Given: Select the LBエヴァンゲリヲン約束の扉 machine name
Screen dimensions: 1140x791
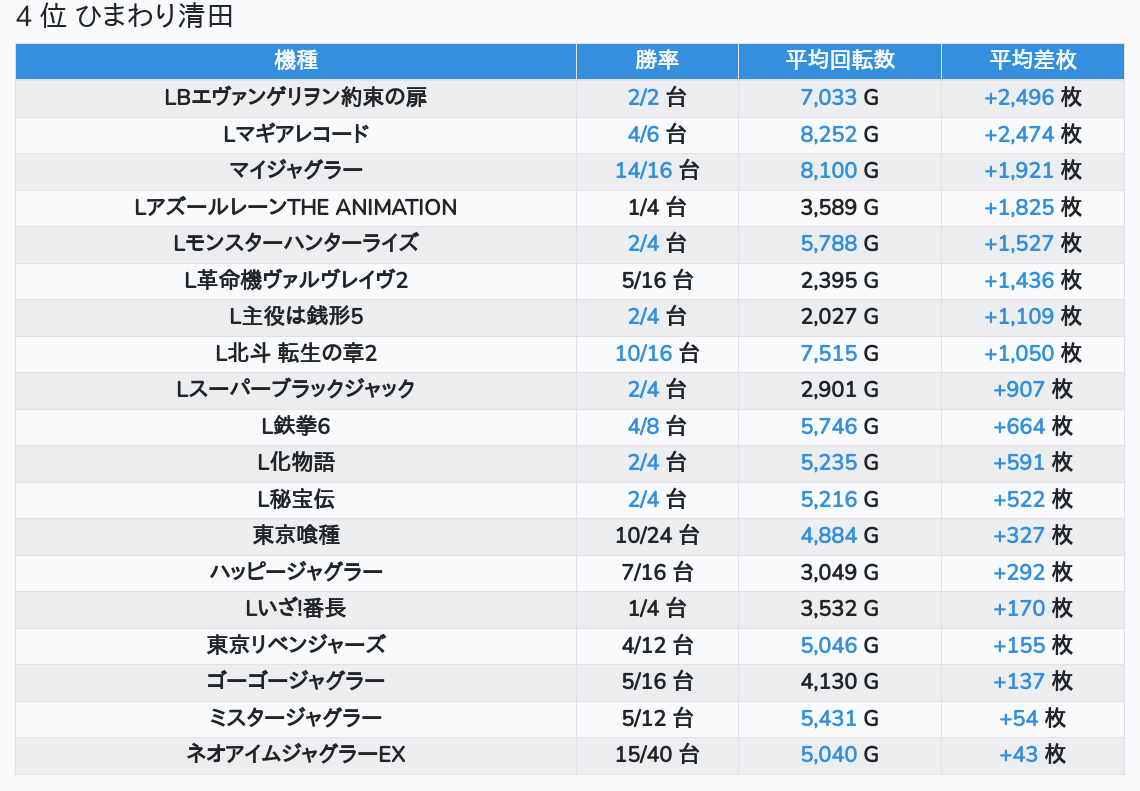Looking at the screenshot, I should click(x=295, y=97).
